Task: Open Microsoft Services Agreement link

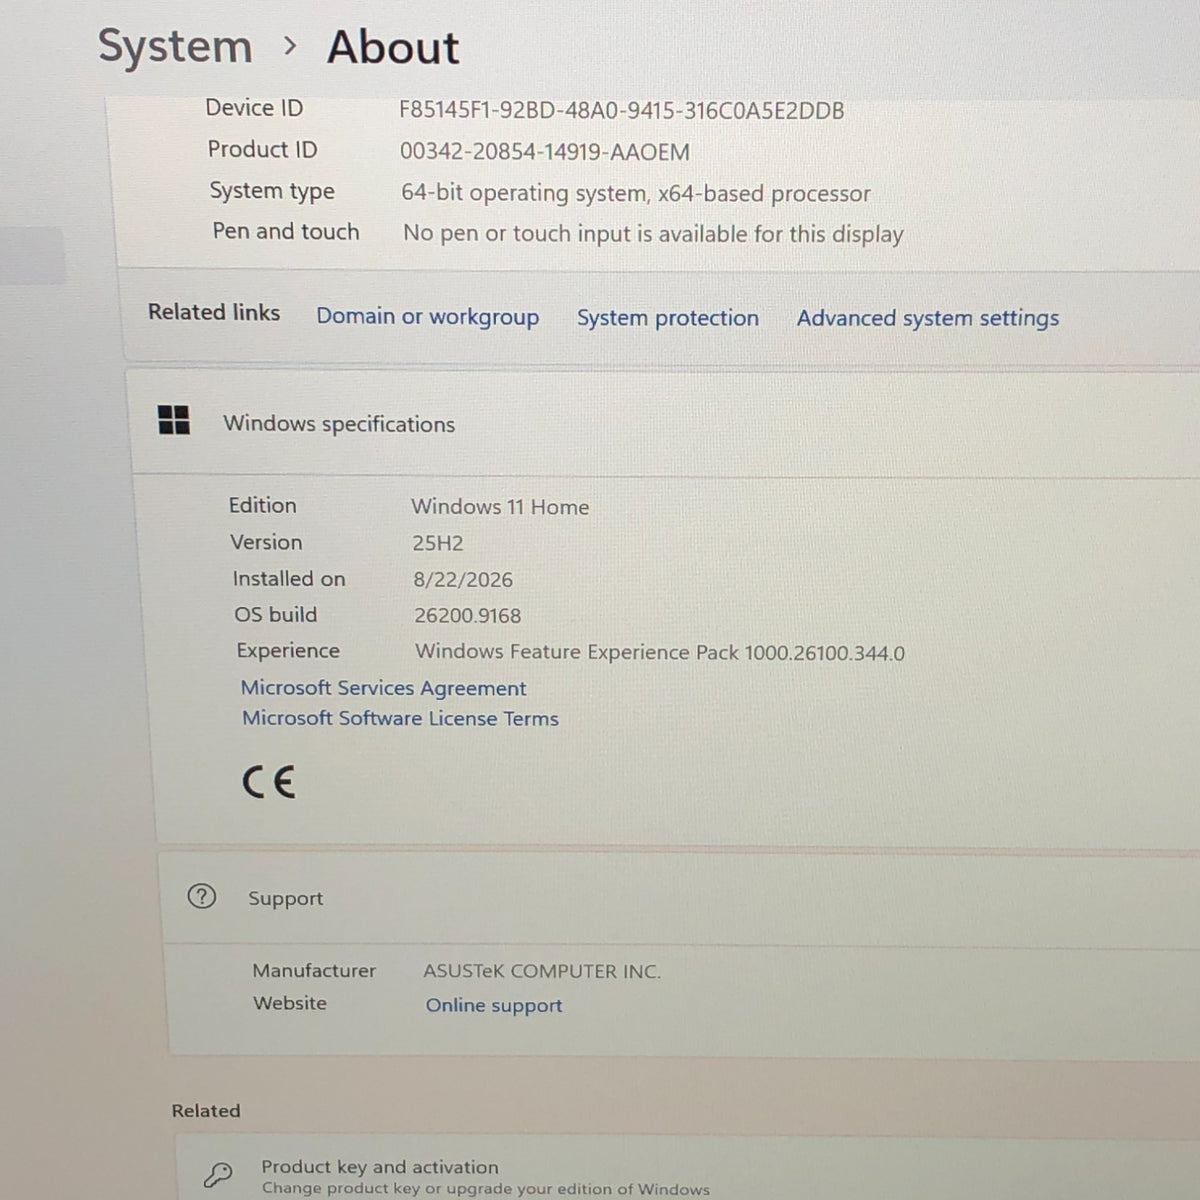Action: pyautogui.click(x=383, y=688)
